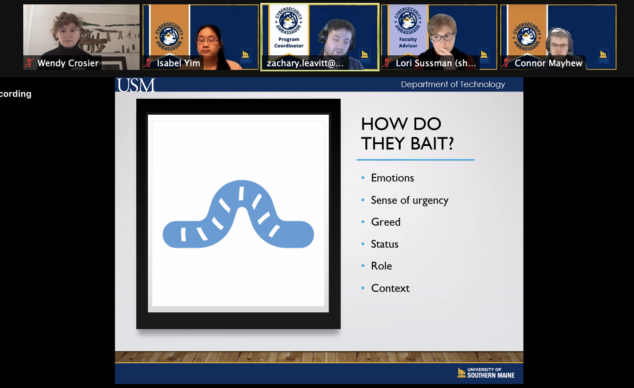Click the Greed bullet point
This screenshot has width=634, height=388.
coord(386,222)
